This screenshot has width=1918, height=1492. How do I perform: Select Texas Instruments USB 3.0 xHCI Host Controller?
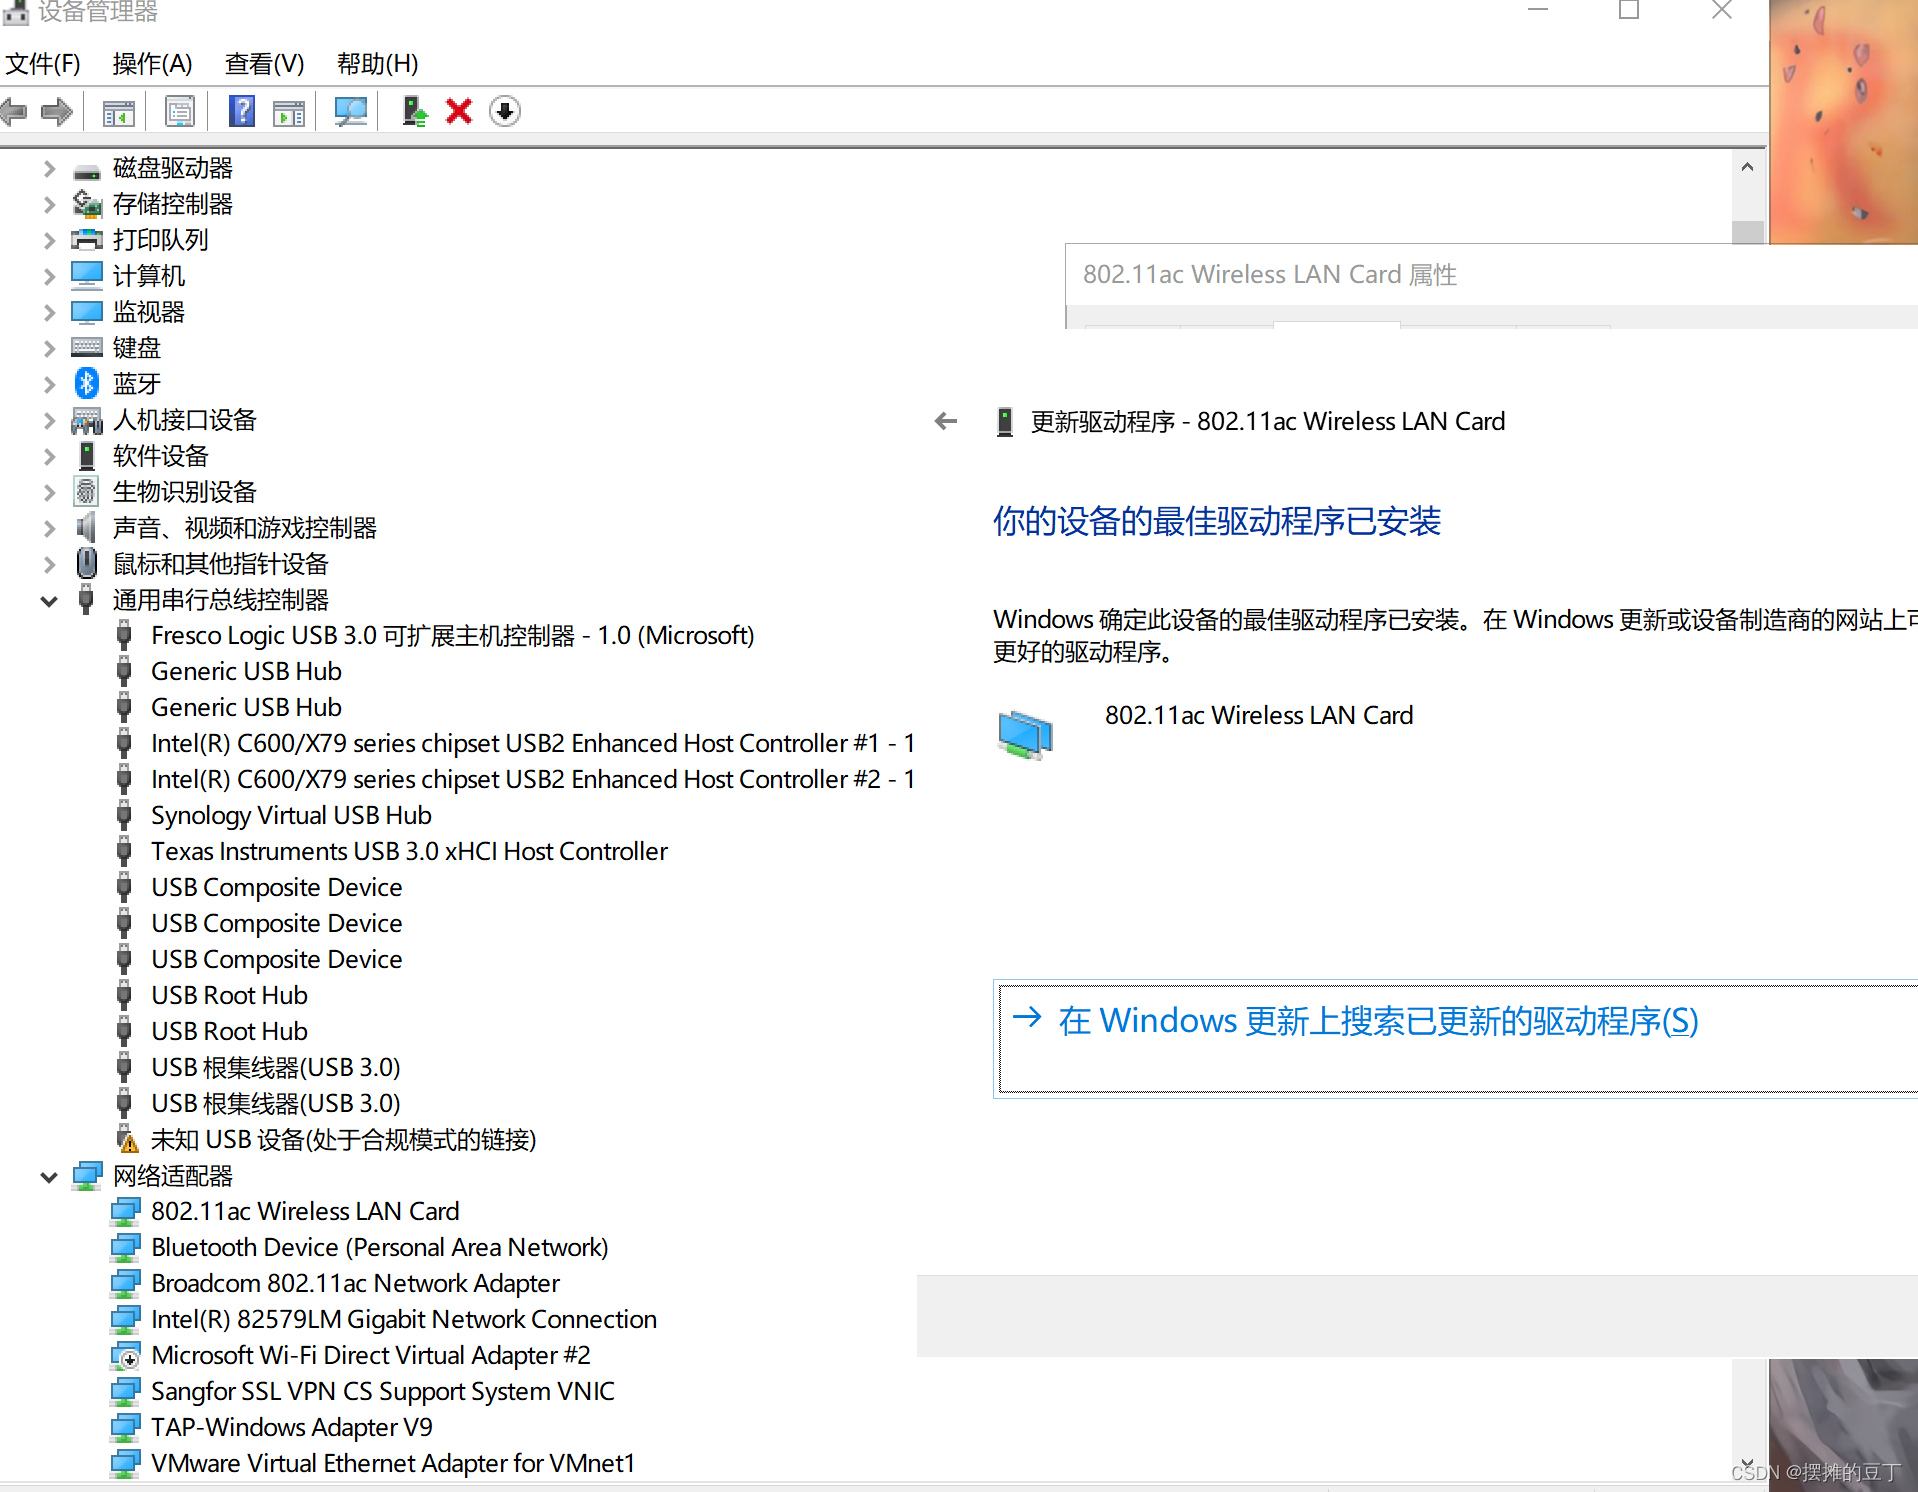[409, 851]
